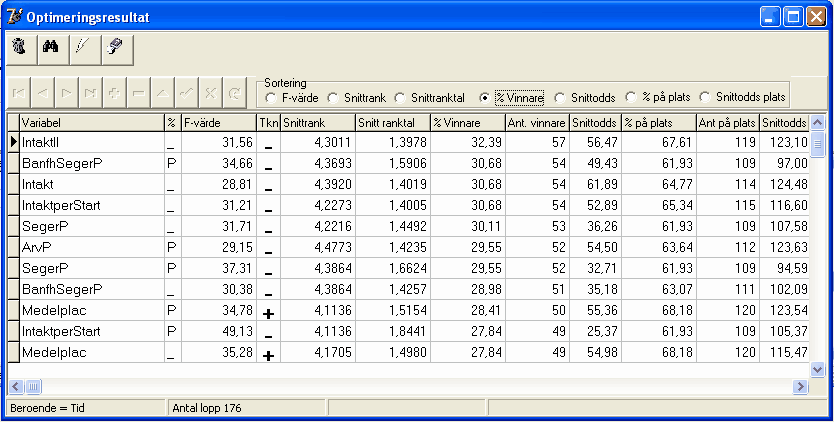The width and height of the screenshot is (834, 422).
Task: Jump to last record in navigator
Action: pyautogui.click(x=90, y=93)
